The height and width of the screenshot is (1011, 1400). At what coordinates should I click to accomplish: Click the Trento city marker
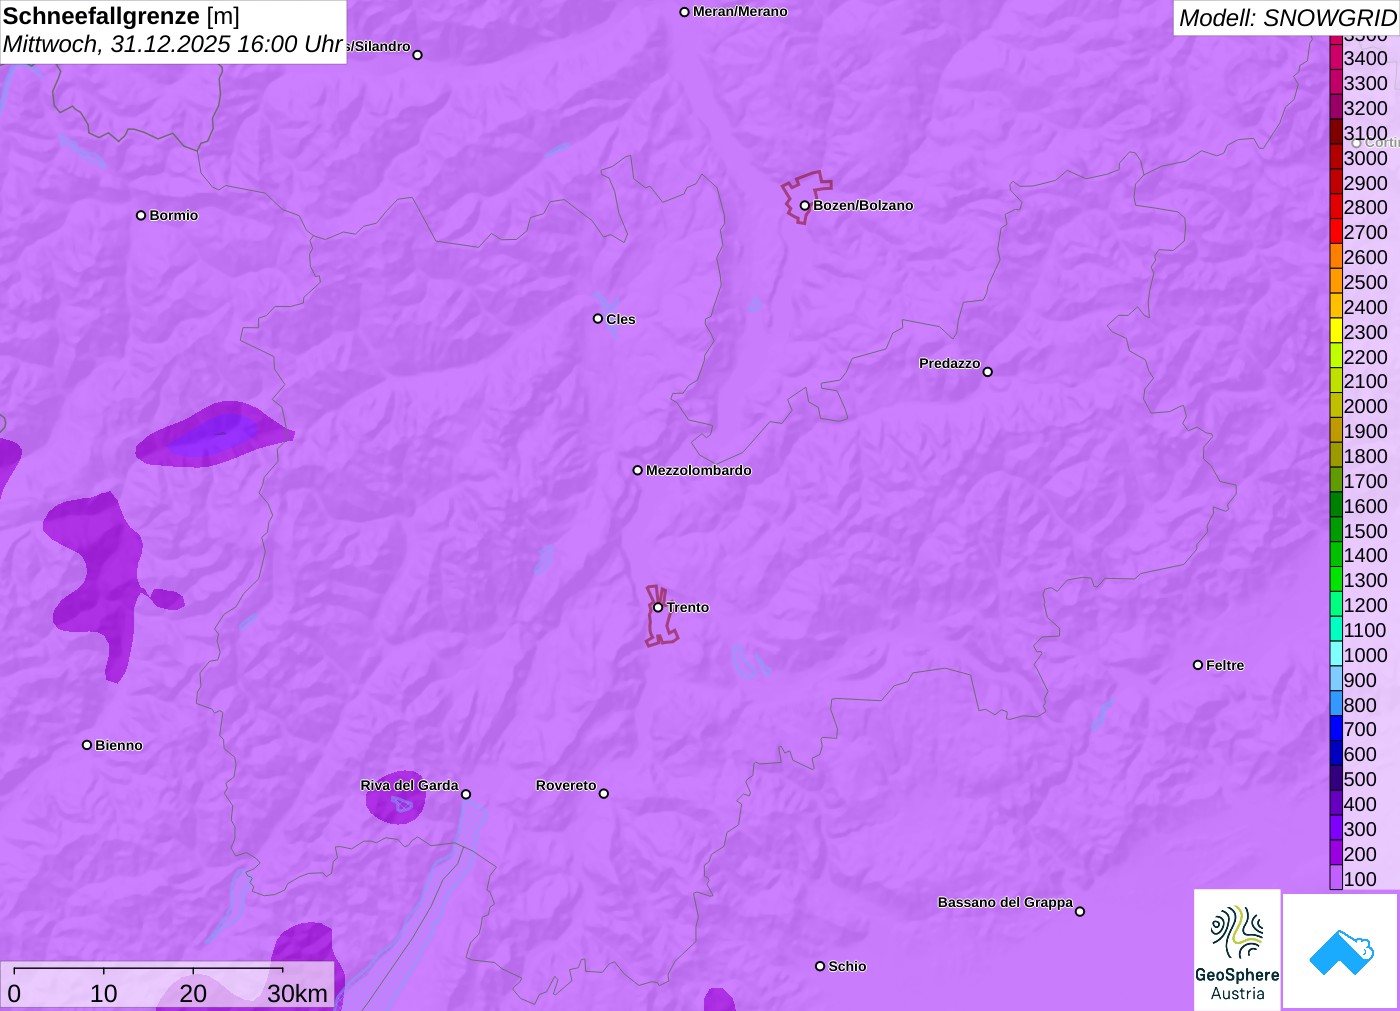point(658,607)
